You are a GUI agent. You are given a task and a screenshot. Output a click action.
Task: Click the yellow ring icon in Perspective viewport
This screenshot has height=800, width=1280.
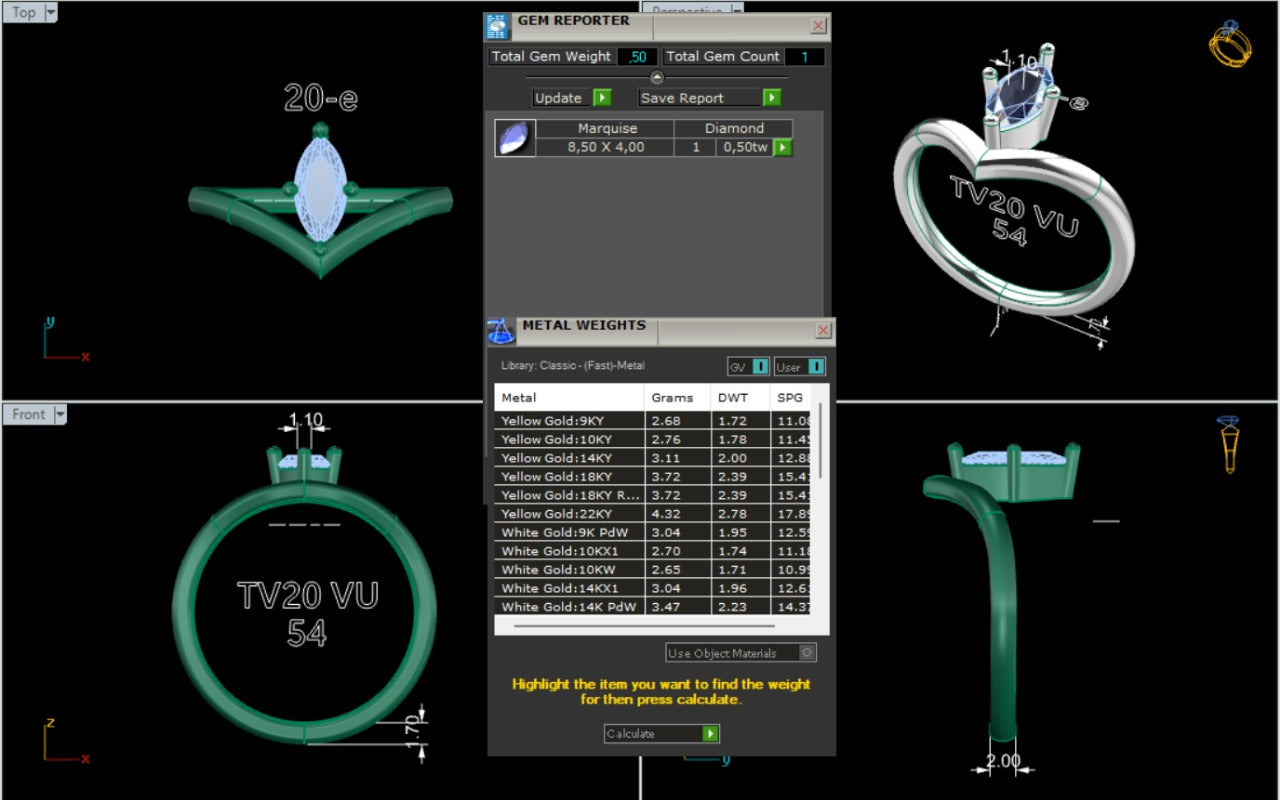click(x=1230, y=44)
